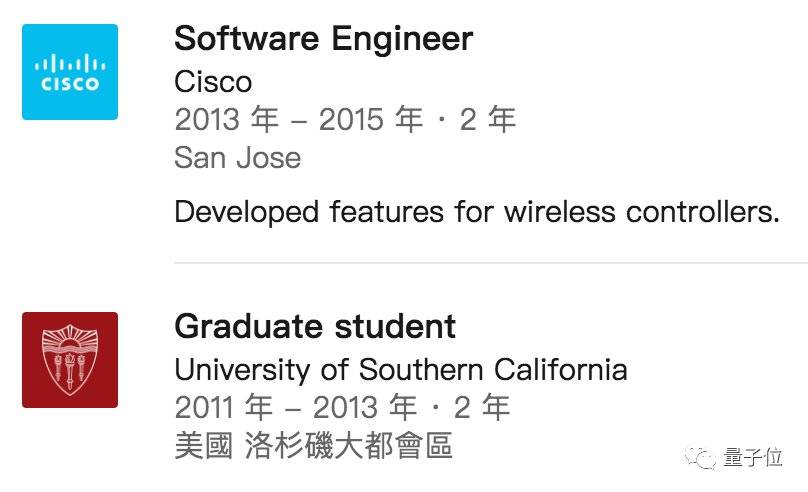The width and height of the screenshot is (808, 492).
Task: Click the San Jose location text
Action: 237,158
